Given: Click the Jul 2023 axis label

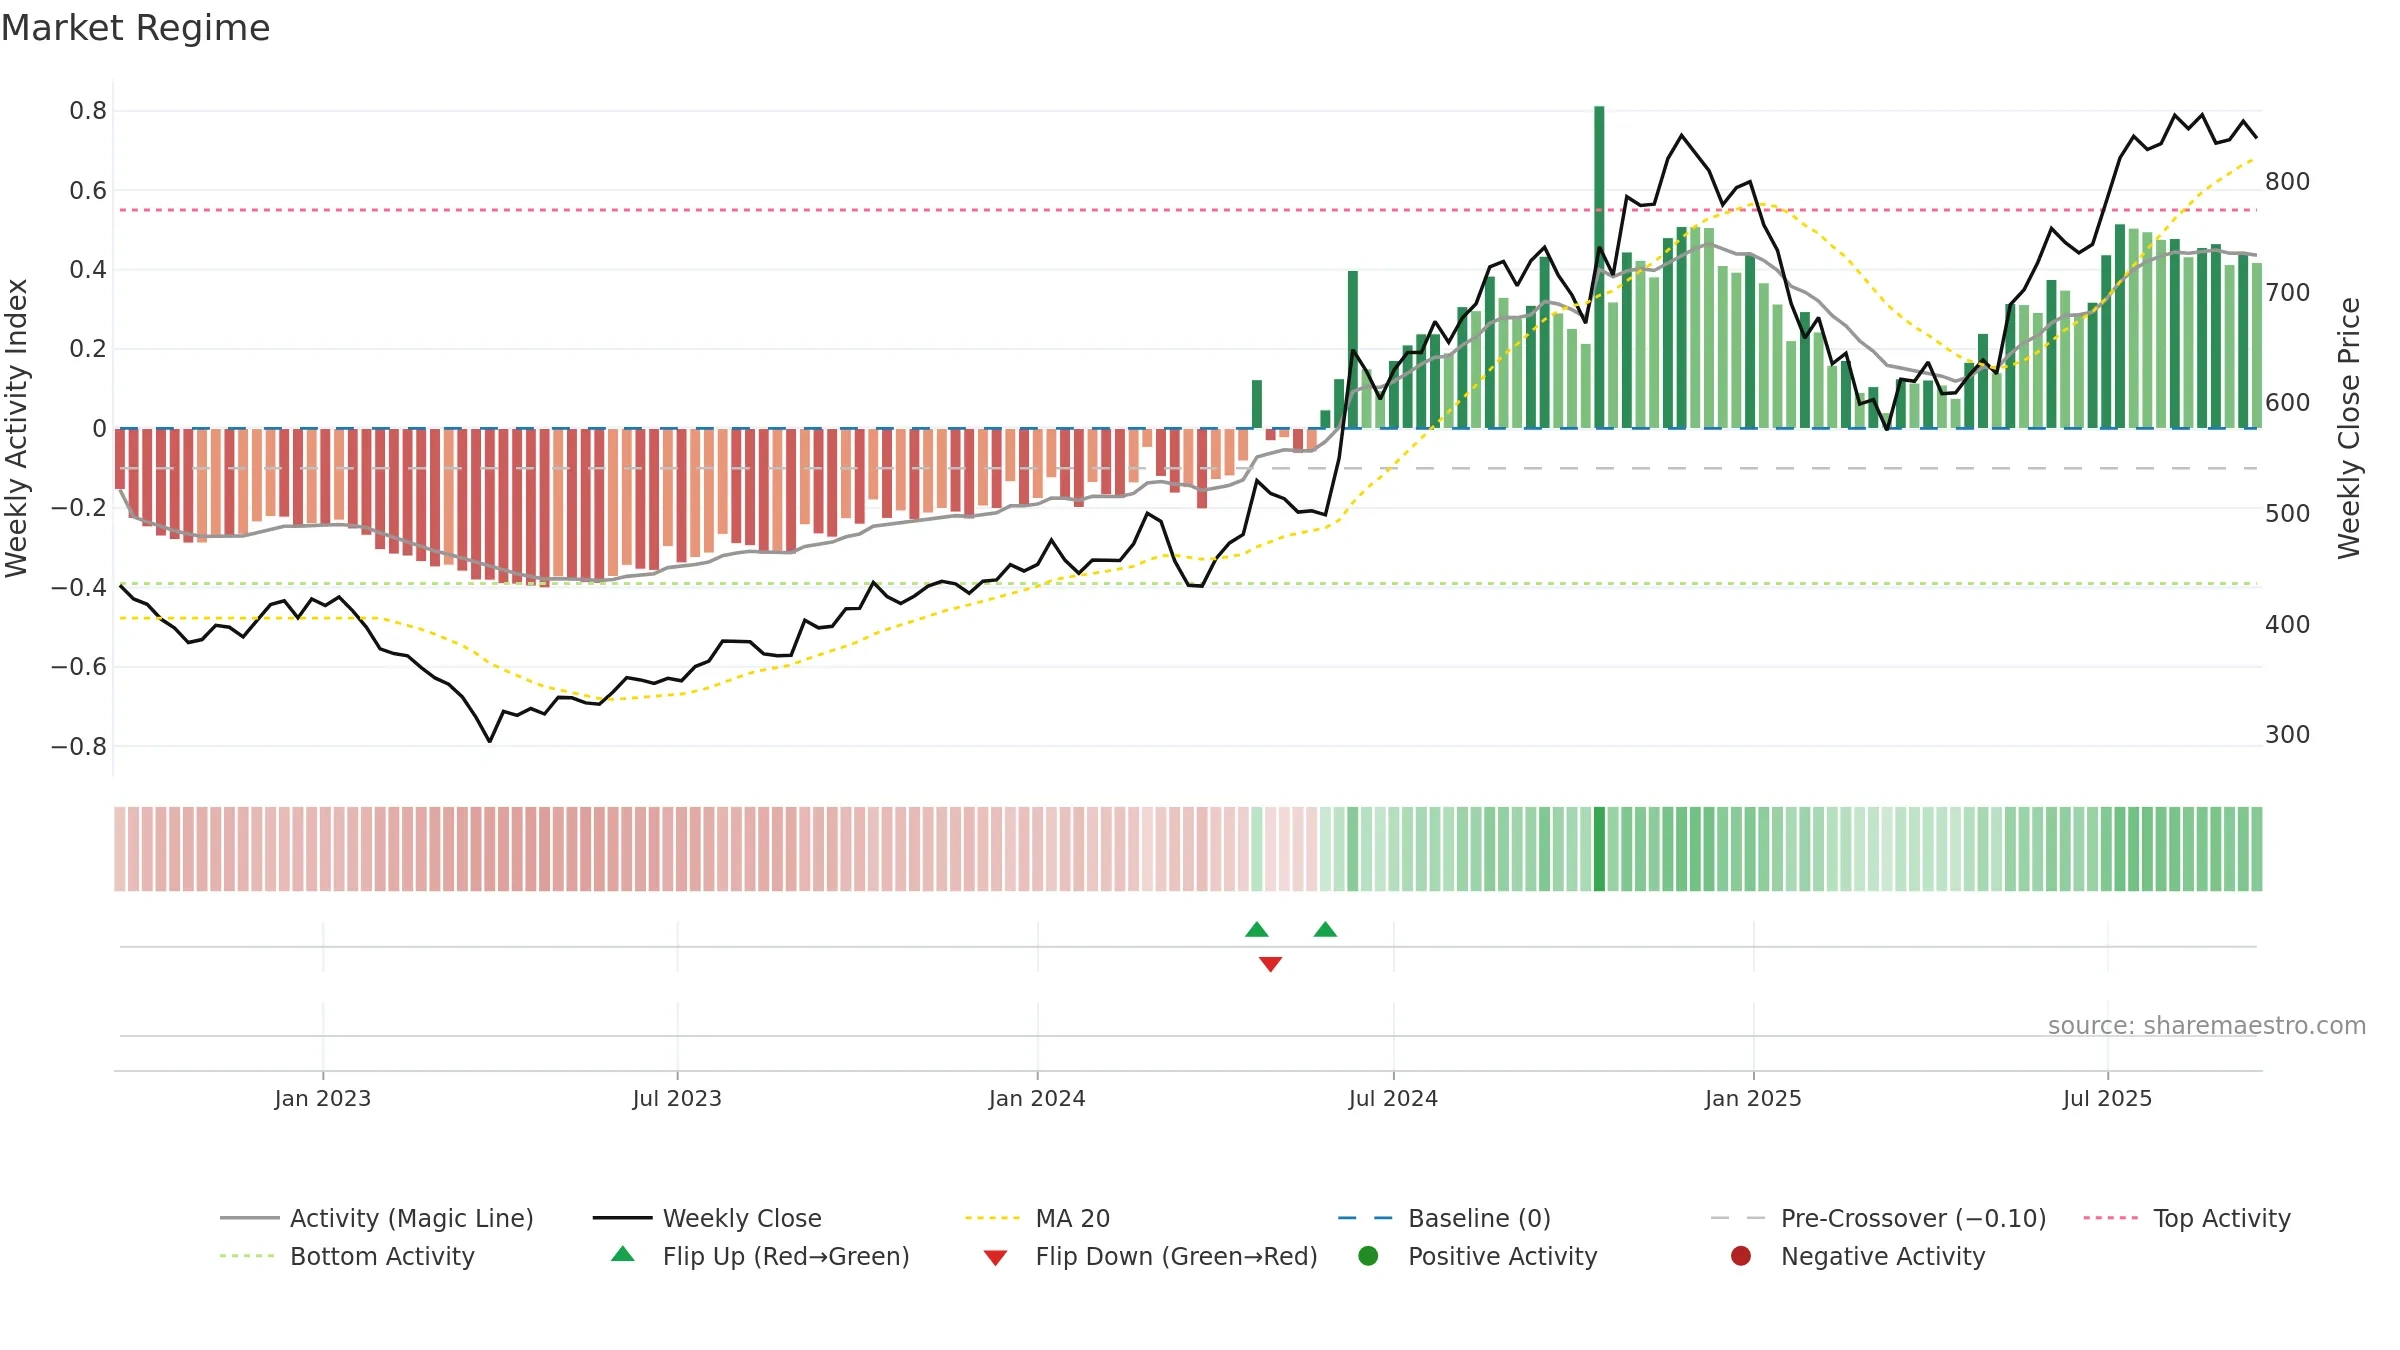Looking at the screenshot, I should [x=677, y=1098].
